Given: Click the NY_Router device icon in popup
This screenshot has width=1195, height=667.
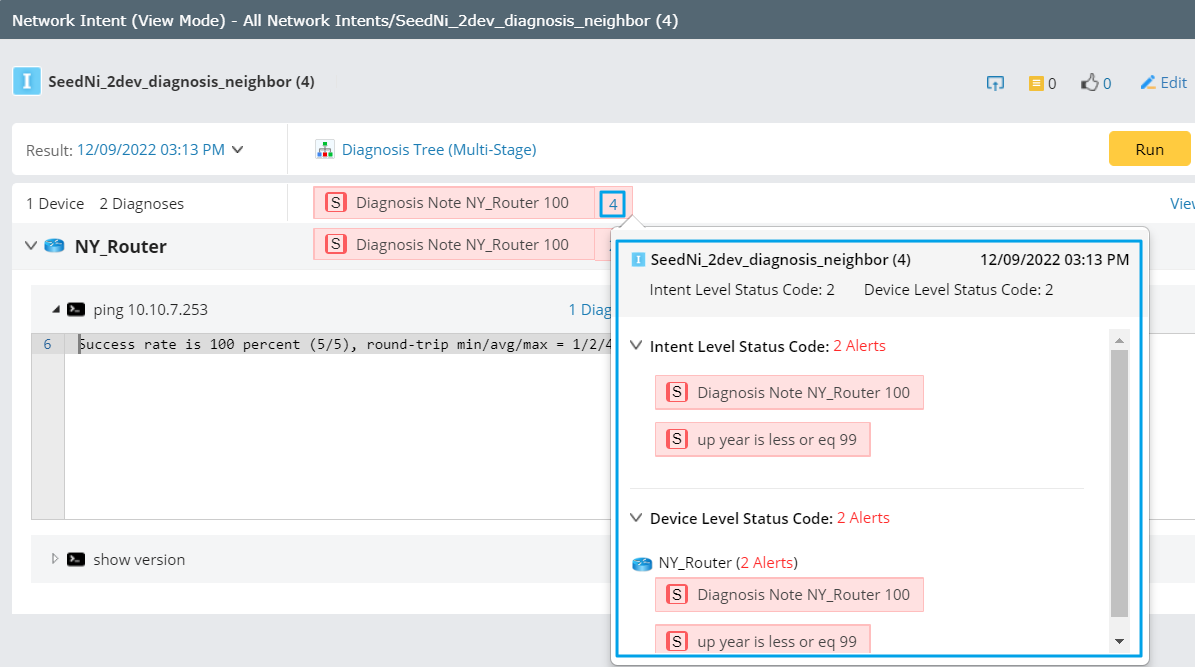Looking at the screenshot, I should pyautogui.click(x=642, y=564).
